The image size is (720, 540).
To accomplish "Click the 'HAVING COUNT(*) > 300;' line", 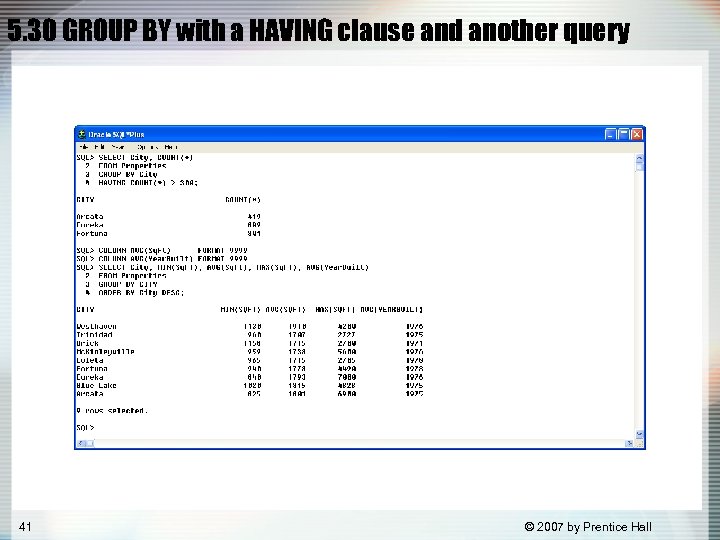I will pyautogui.click(x=148, y=183).
